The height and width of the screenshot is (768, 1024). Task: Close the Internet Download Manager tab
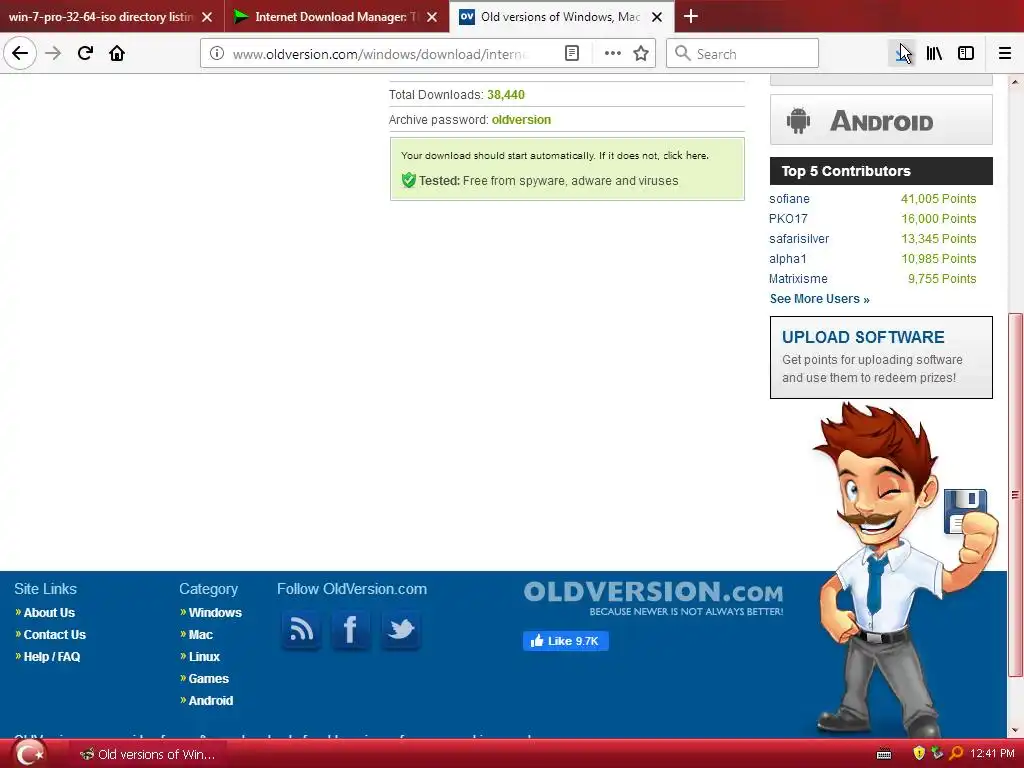pos(432,17)
